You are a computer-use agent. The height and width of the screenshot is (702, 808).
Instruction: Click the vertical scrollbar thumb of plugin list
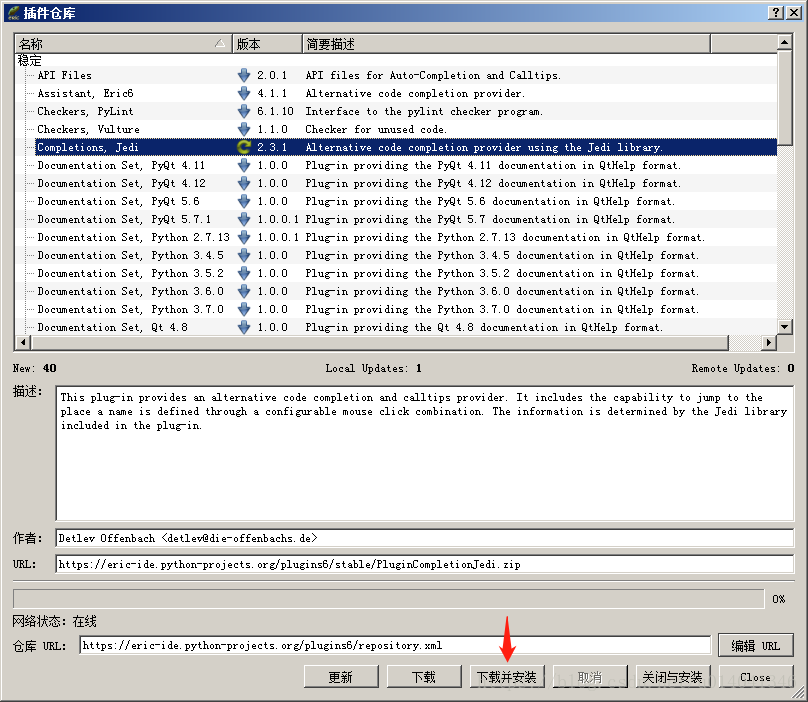tap(784, 98)
